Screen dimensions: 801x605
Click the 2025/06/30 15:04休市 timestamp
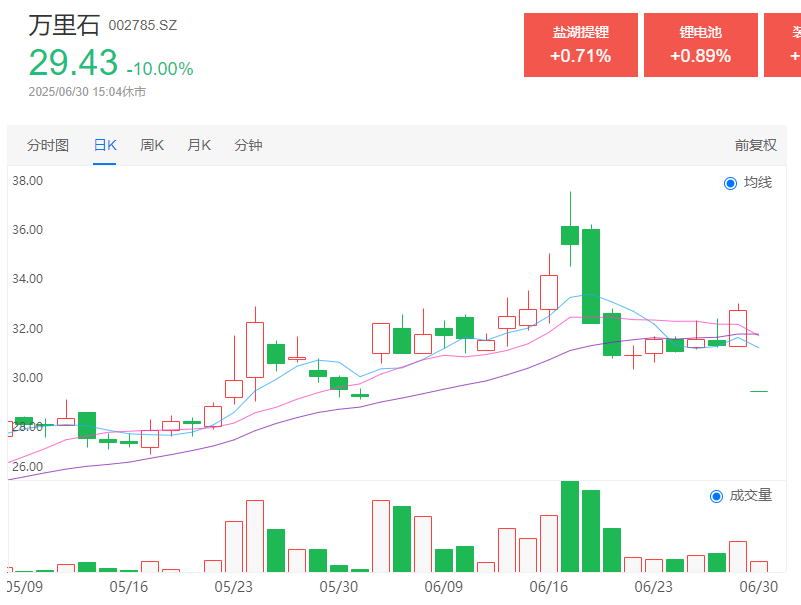point(87,92)
